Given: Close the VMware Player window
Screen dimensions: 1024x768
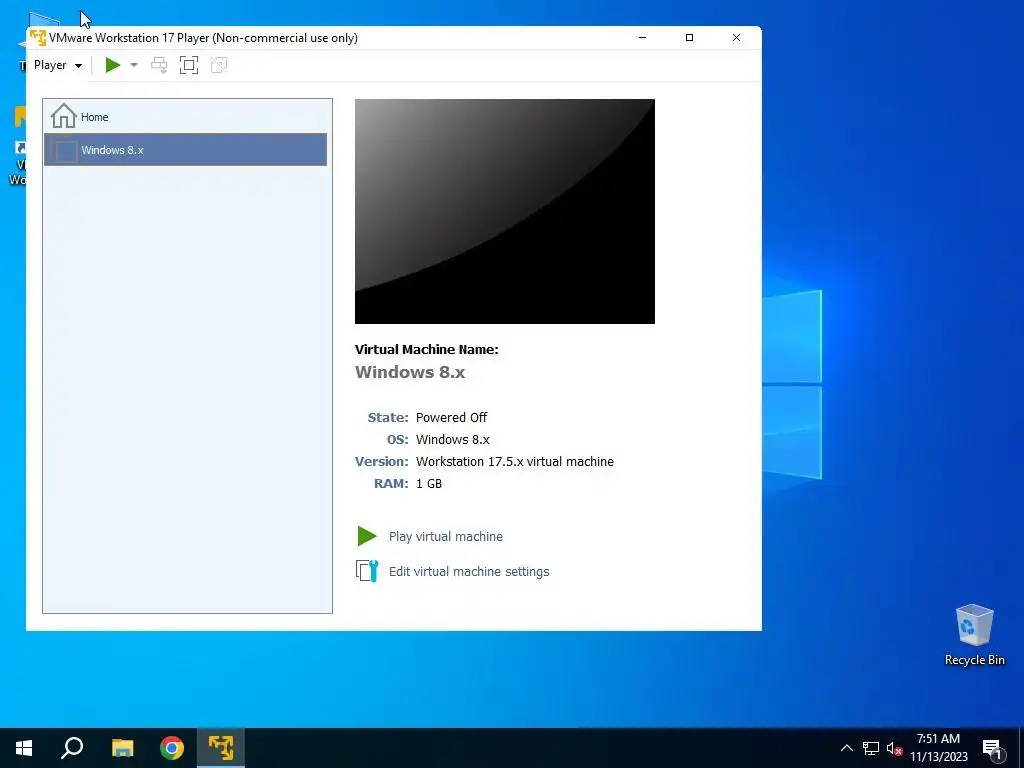Looking at the screenshot, I should point(736,37).
